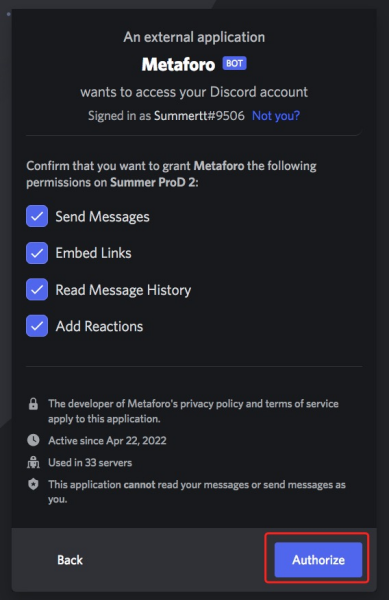Viewport: 389px width, 600px height.
Task: Untick the Add Reactions checkbox
Action: 37,326
